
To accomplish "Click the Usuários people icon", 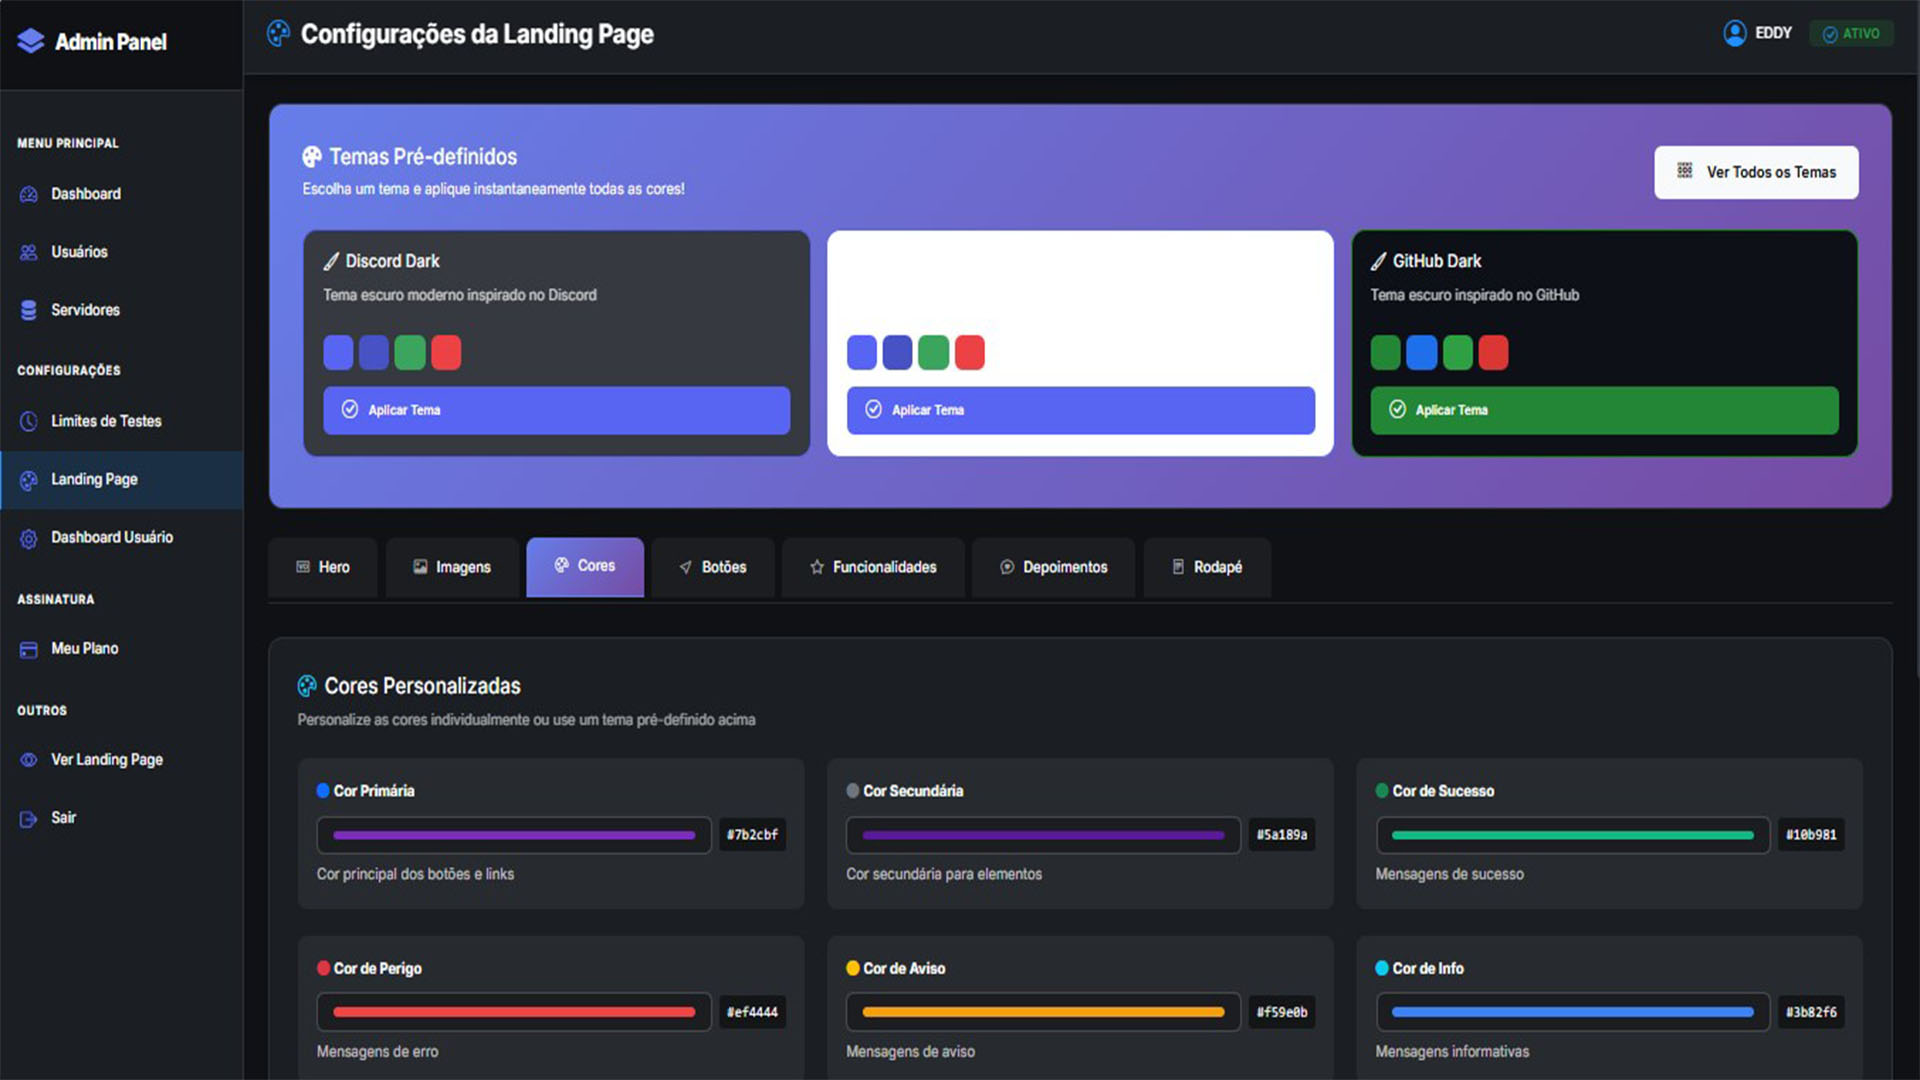I will [29, 252].
